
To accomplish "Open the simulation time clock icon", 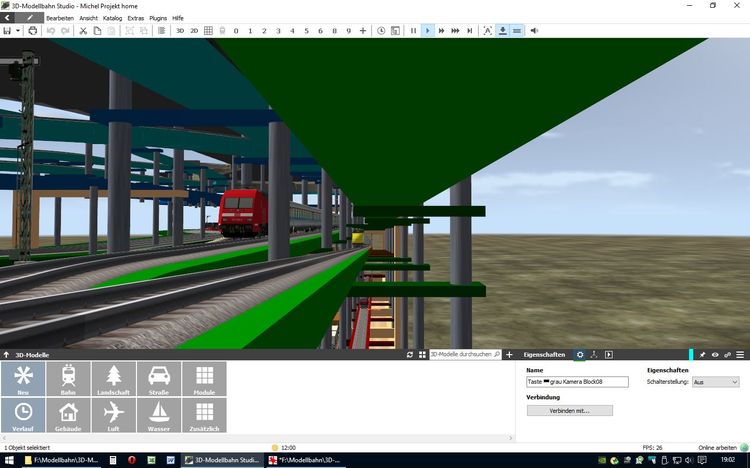I will click(x=381, y=31).
